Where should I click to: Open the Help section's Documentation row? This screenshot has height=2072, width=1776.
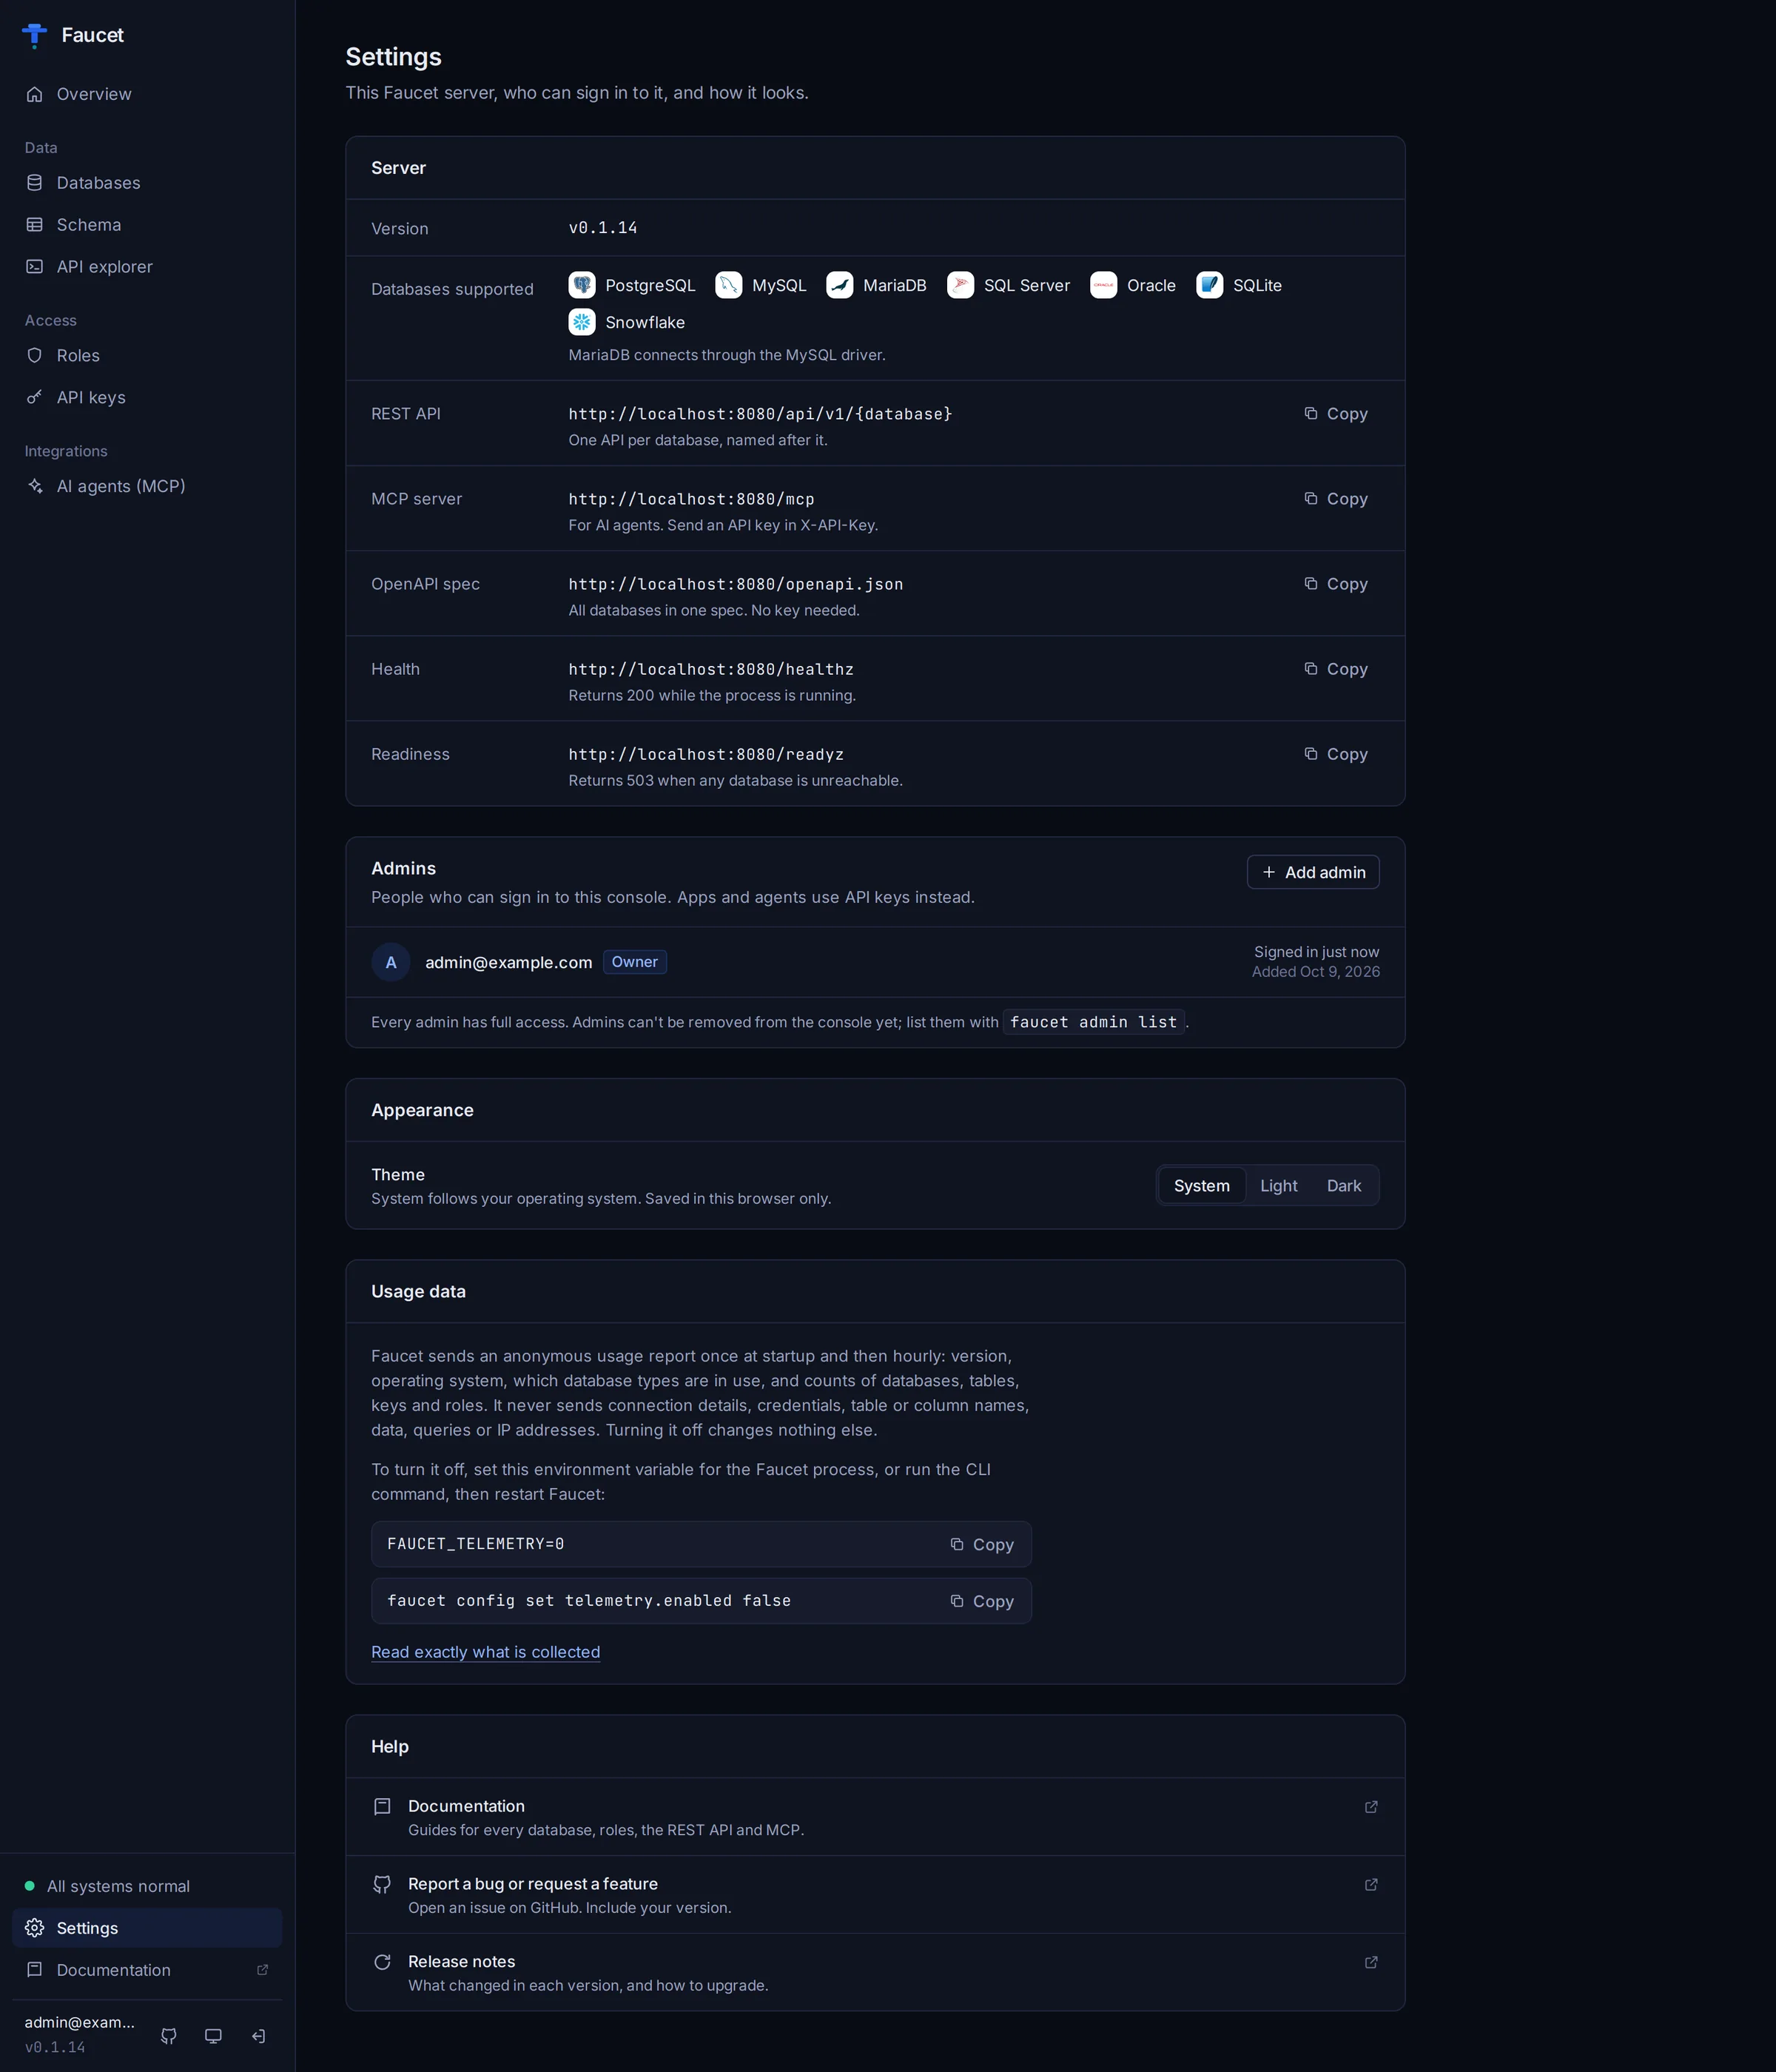pos(875,1817)
